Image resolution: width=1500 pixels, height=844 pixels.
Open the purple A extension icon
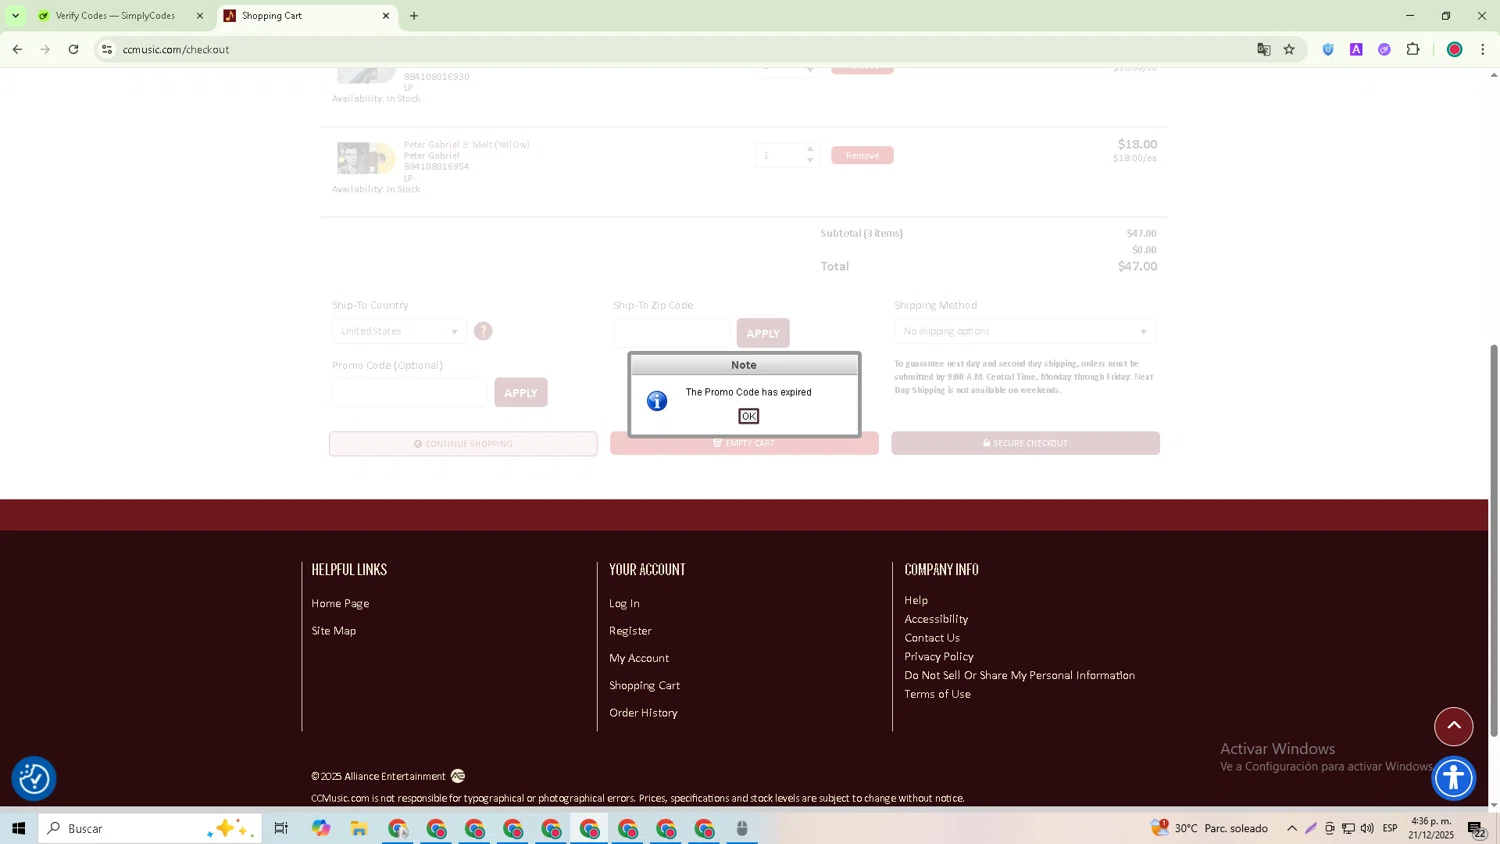[x=1356, y=49]
